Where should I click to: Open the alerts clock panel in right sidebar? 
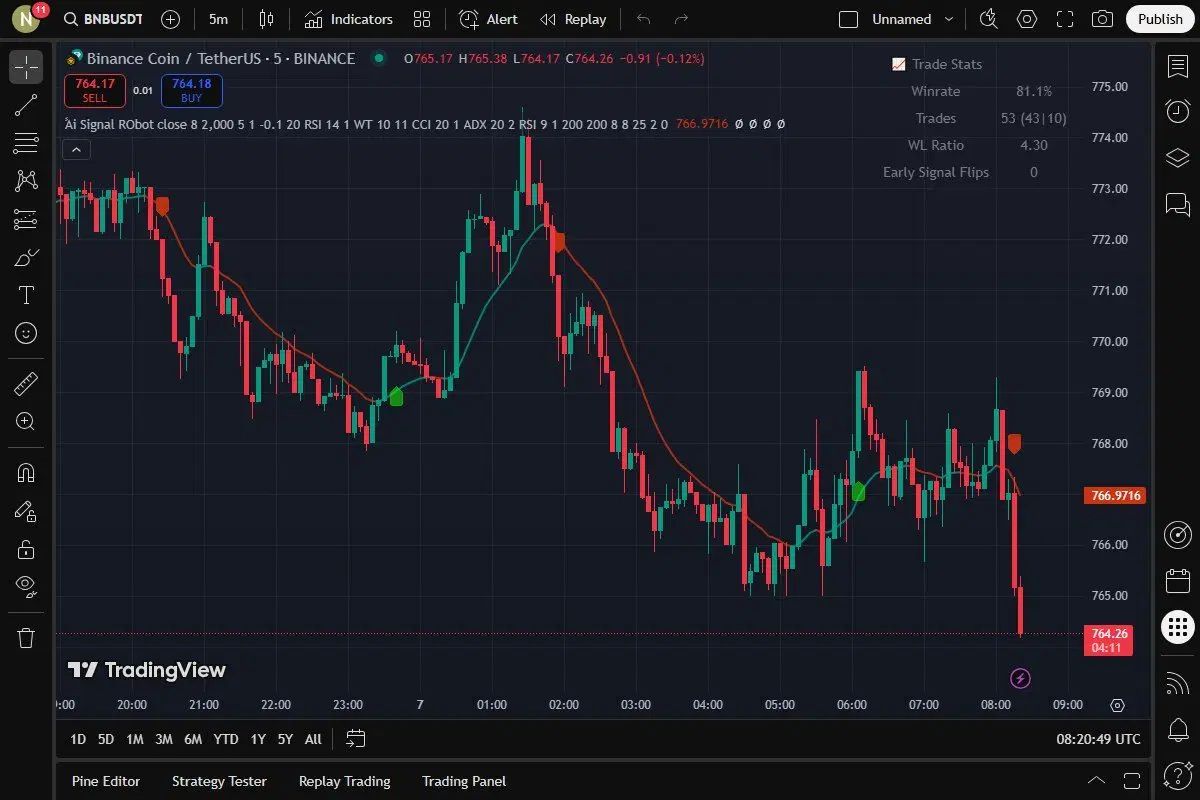(x=1178, y=111)
